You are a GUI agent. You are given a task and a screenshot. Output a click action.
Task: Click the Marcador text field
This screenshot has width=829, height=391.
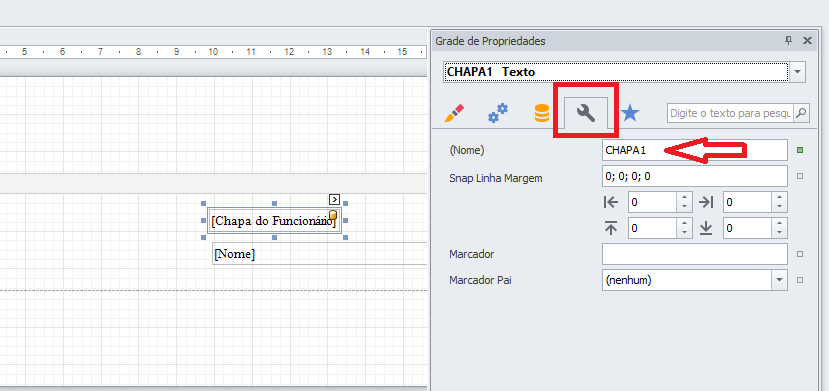tap(695, 254)
